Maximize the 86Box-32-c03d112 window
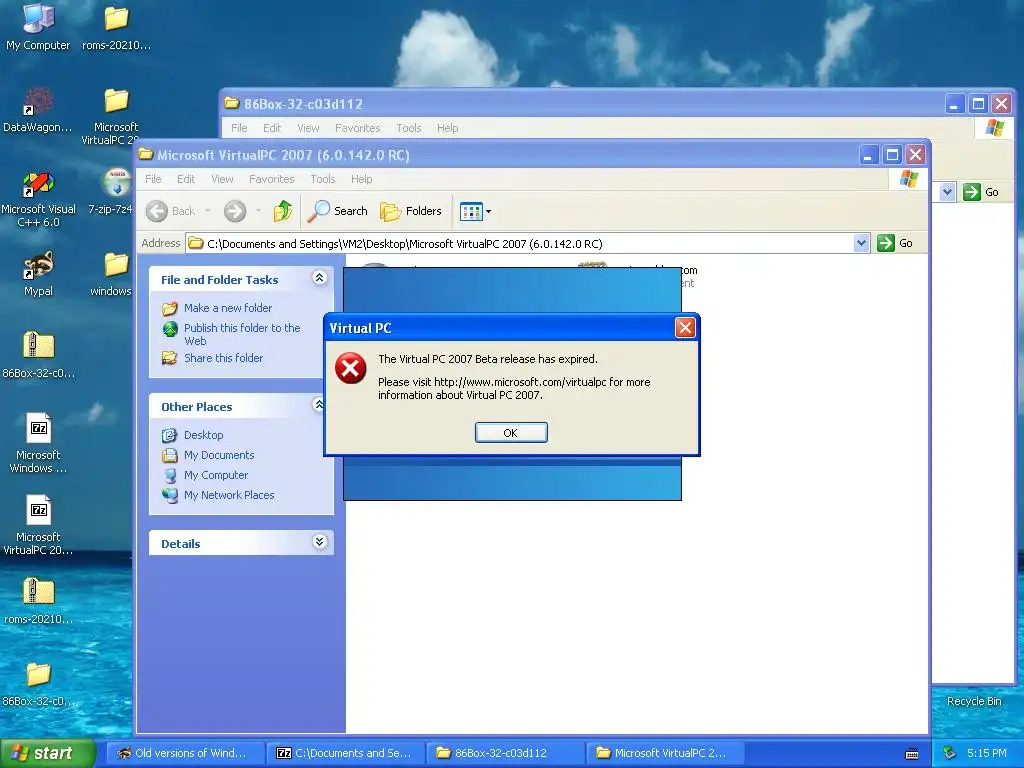The width and height of the screenshot is (1024, 768). point(978,104)
